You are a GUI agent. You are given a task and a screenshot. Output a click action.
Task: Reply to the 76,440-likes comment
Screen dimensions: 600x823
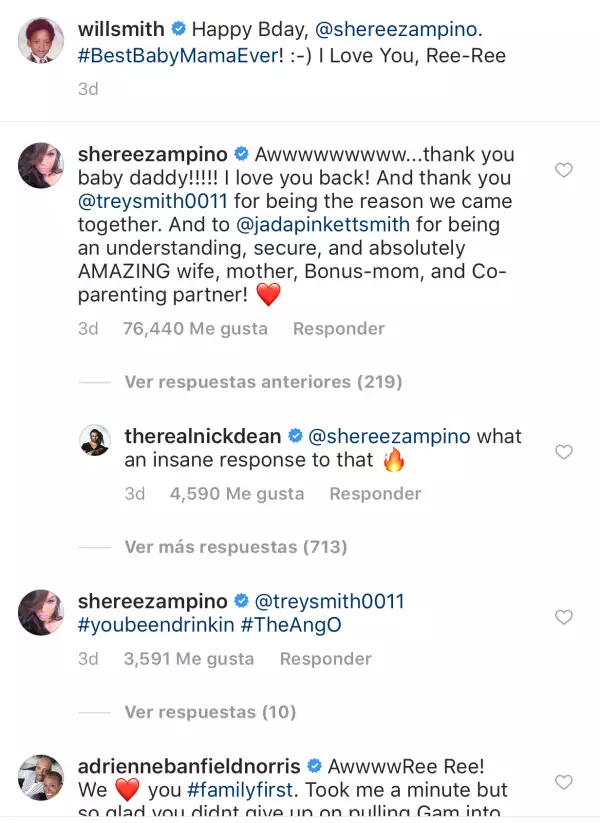click(x=338, y=329)
